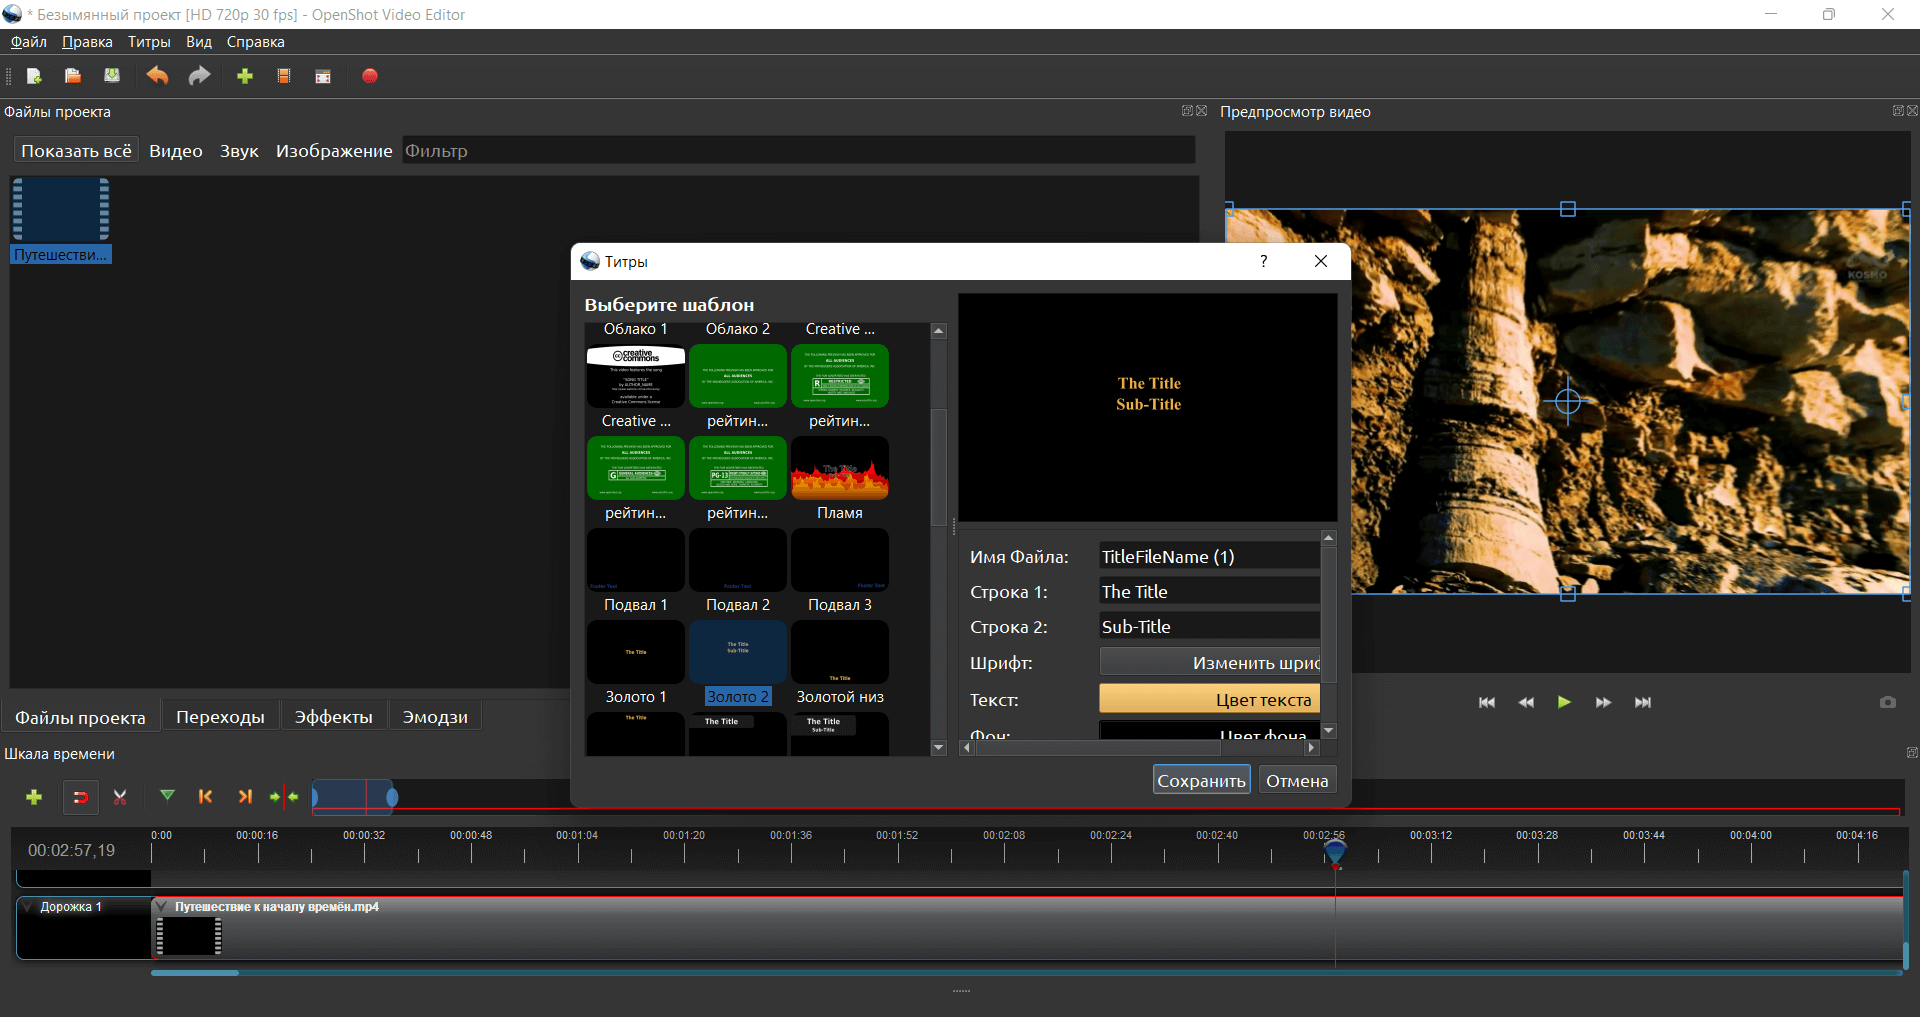Switch to the Эмодзи tab
The image size is (1920, 1017).
tap(435, 717)
